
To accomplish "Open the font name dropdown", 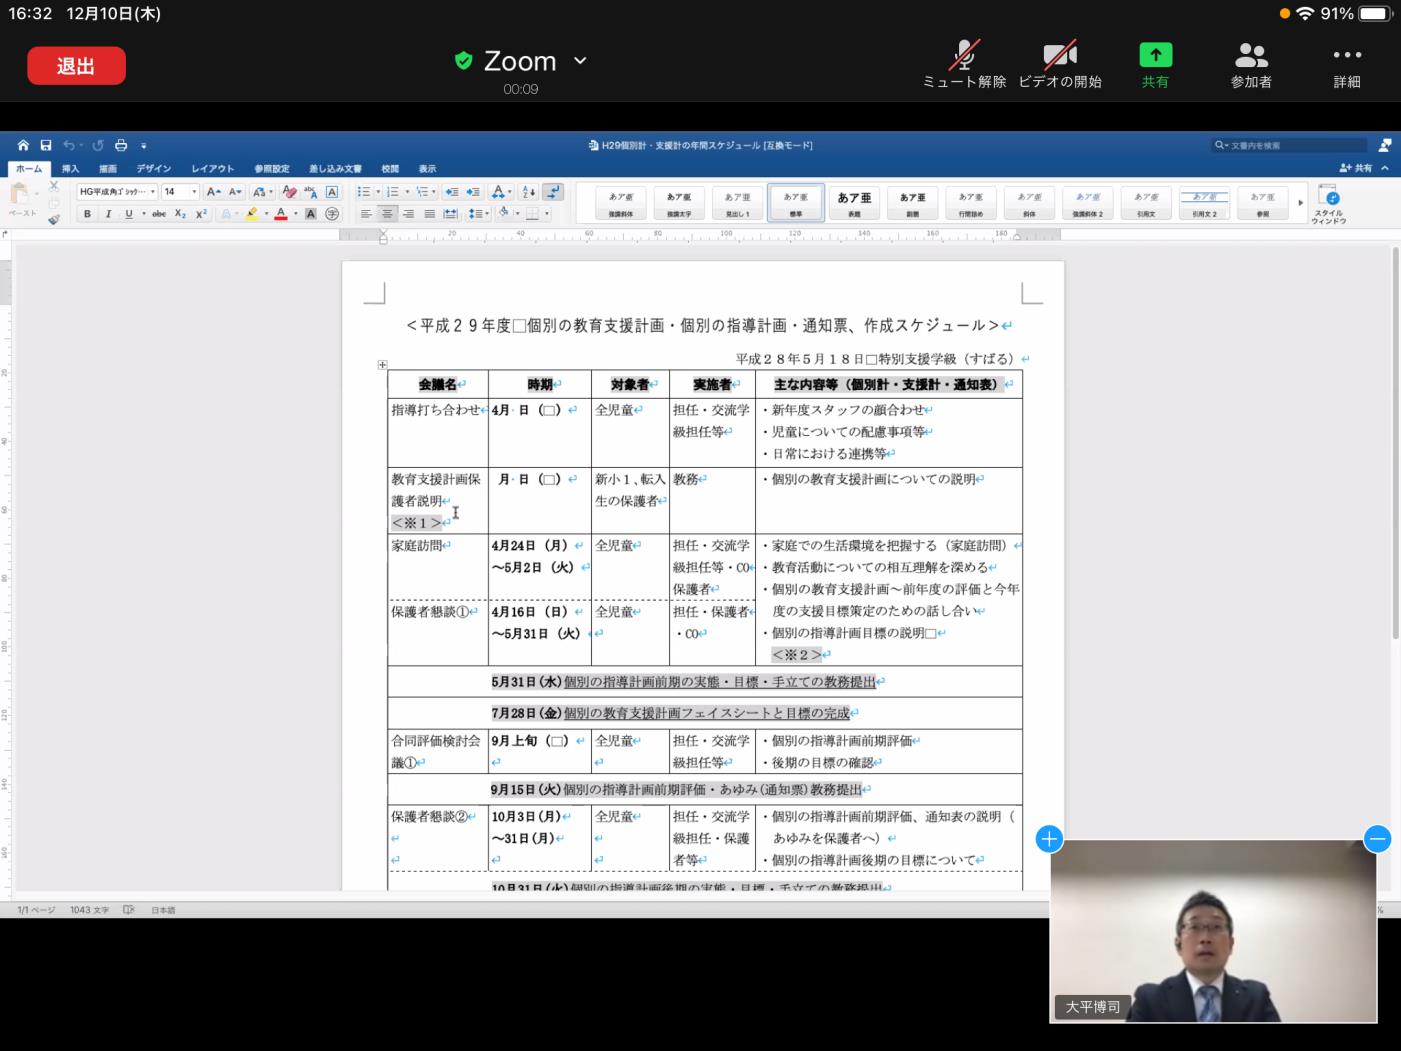I will tap(153, 192).
